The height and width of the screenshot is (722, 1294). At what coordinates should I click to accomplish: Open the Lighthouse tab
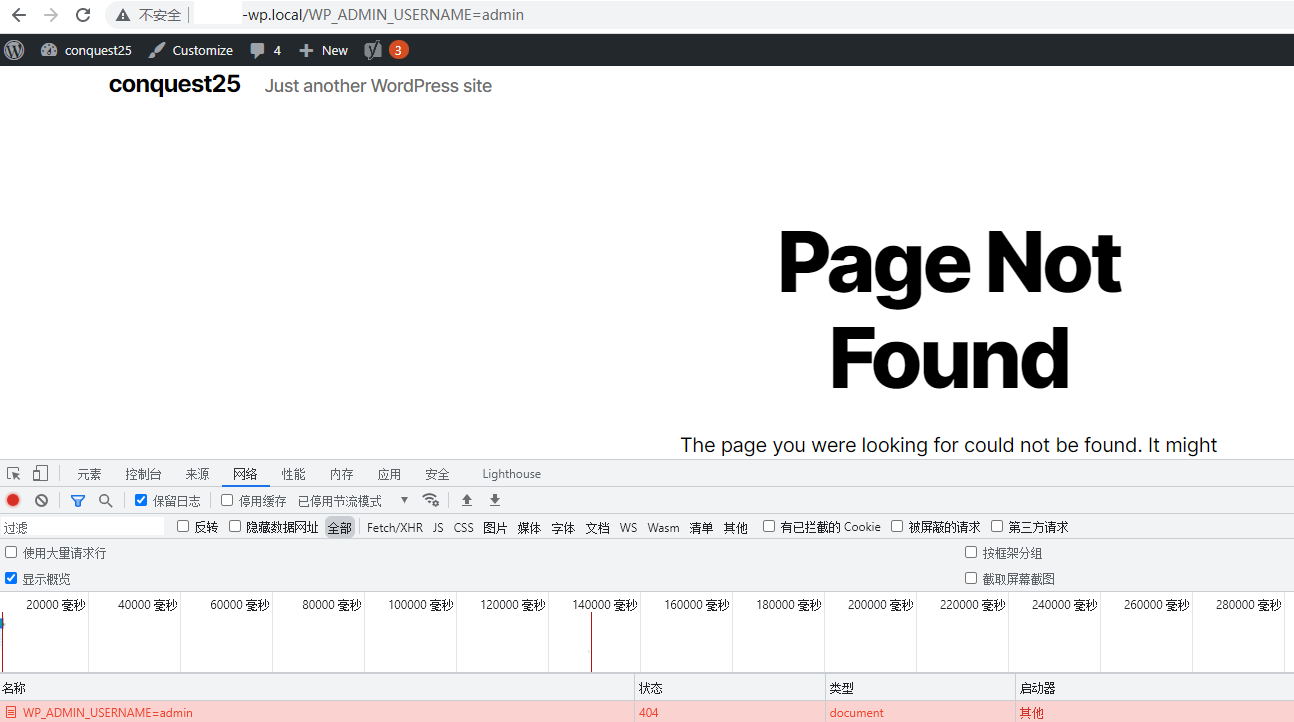(511, 474)
